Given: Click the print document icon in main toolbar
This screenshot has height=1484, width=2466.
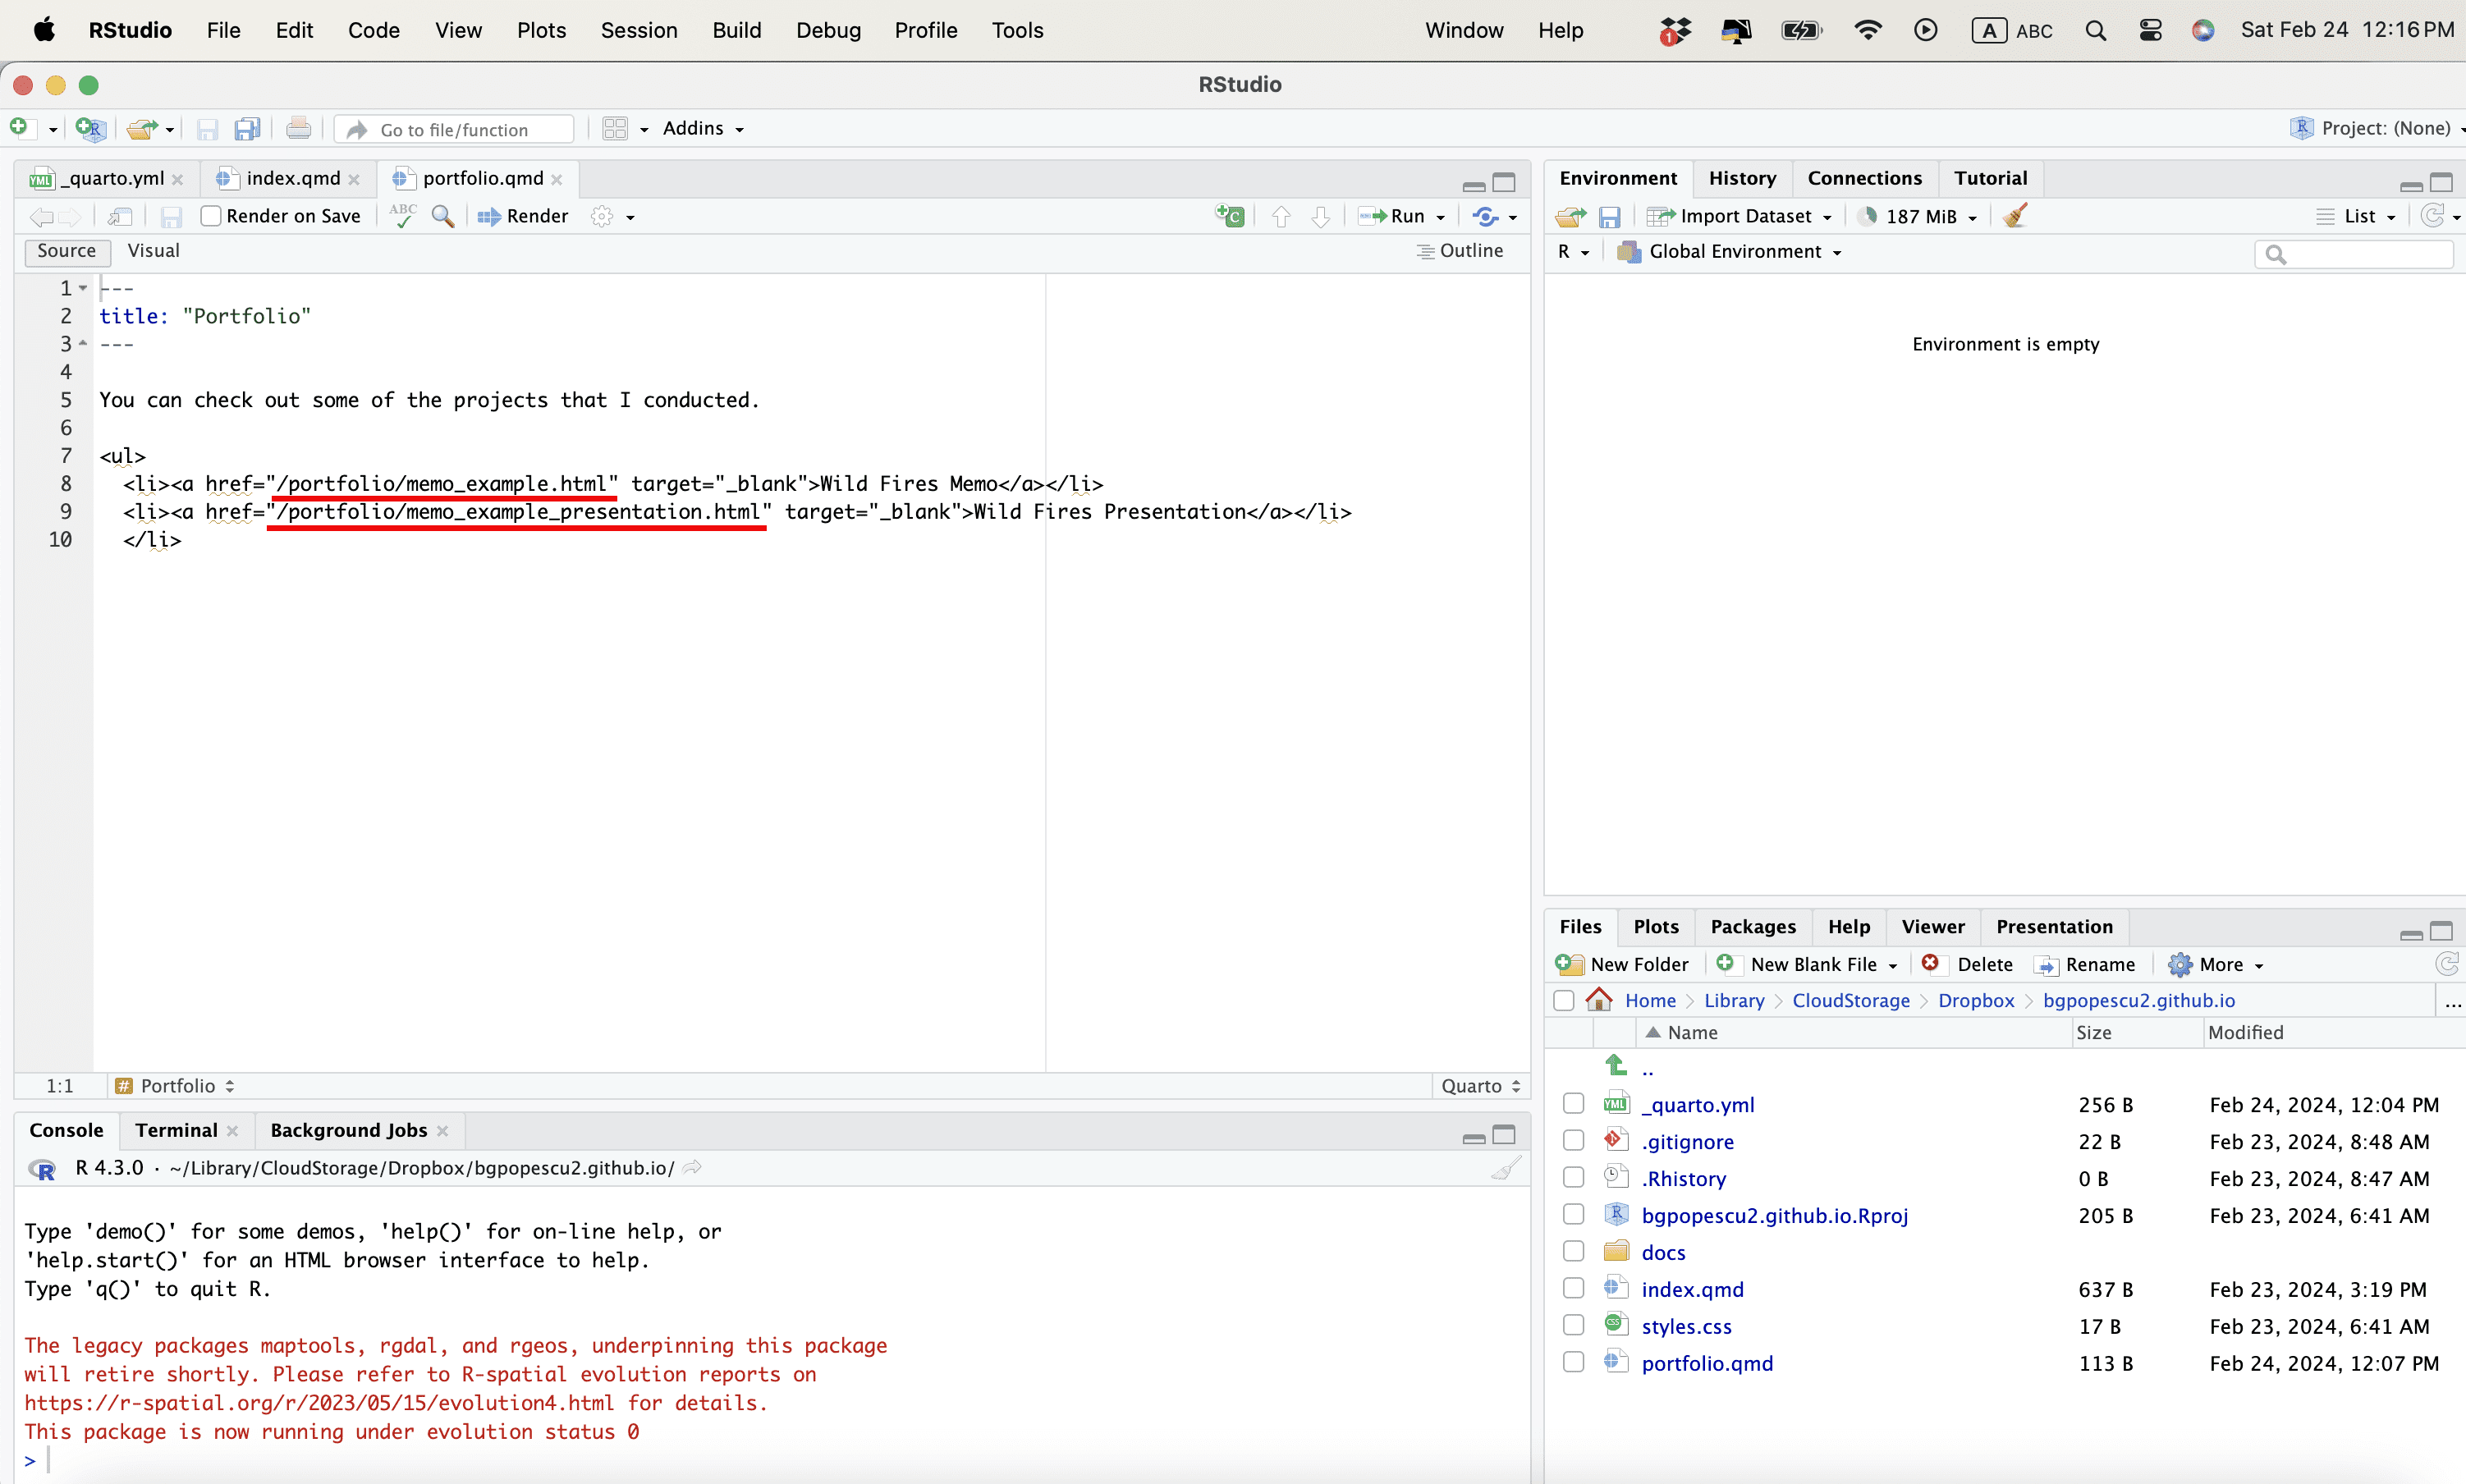Looking at the screenshot, I should pos(298,129).
